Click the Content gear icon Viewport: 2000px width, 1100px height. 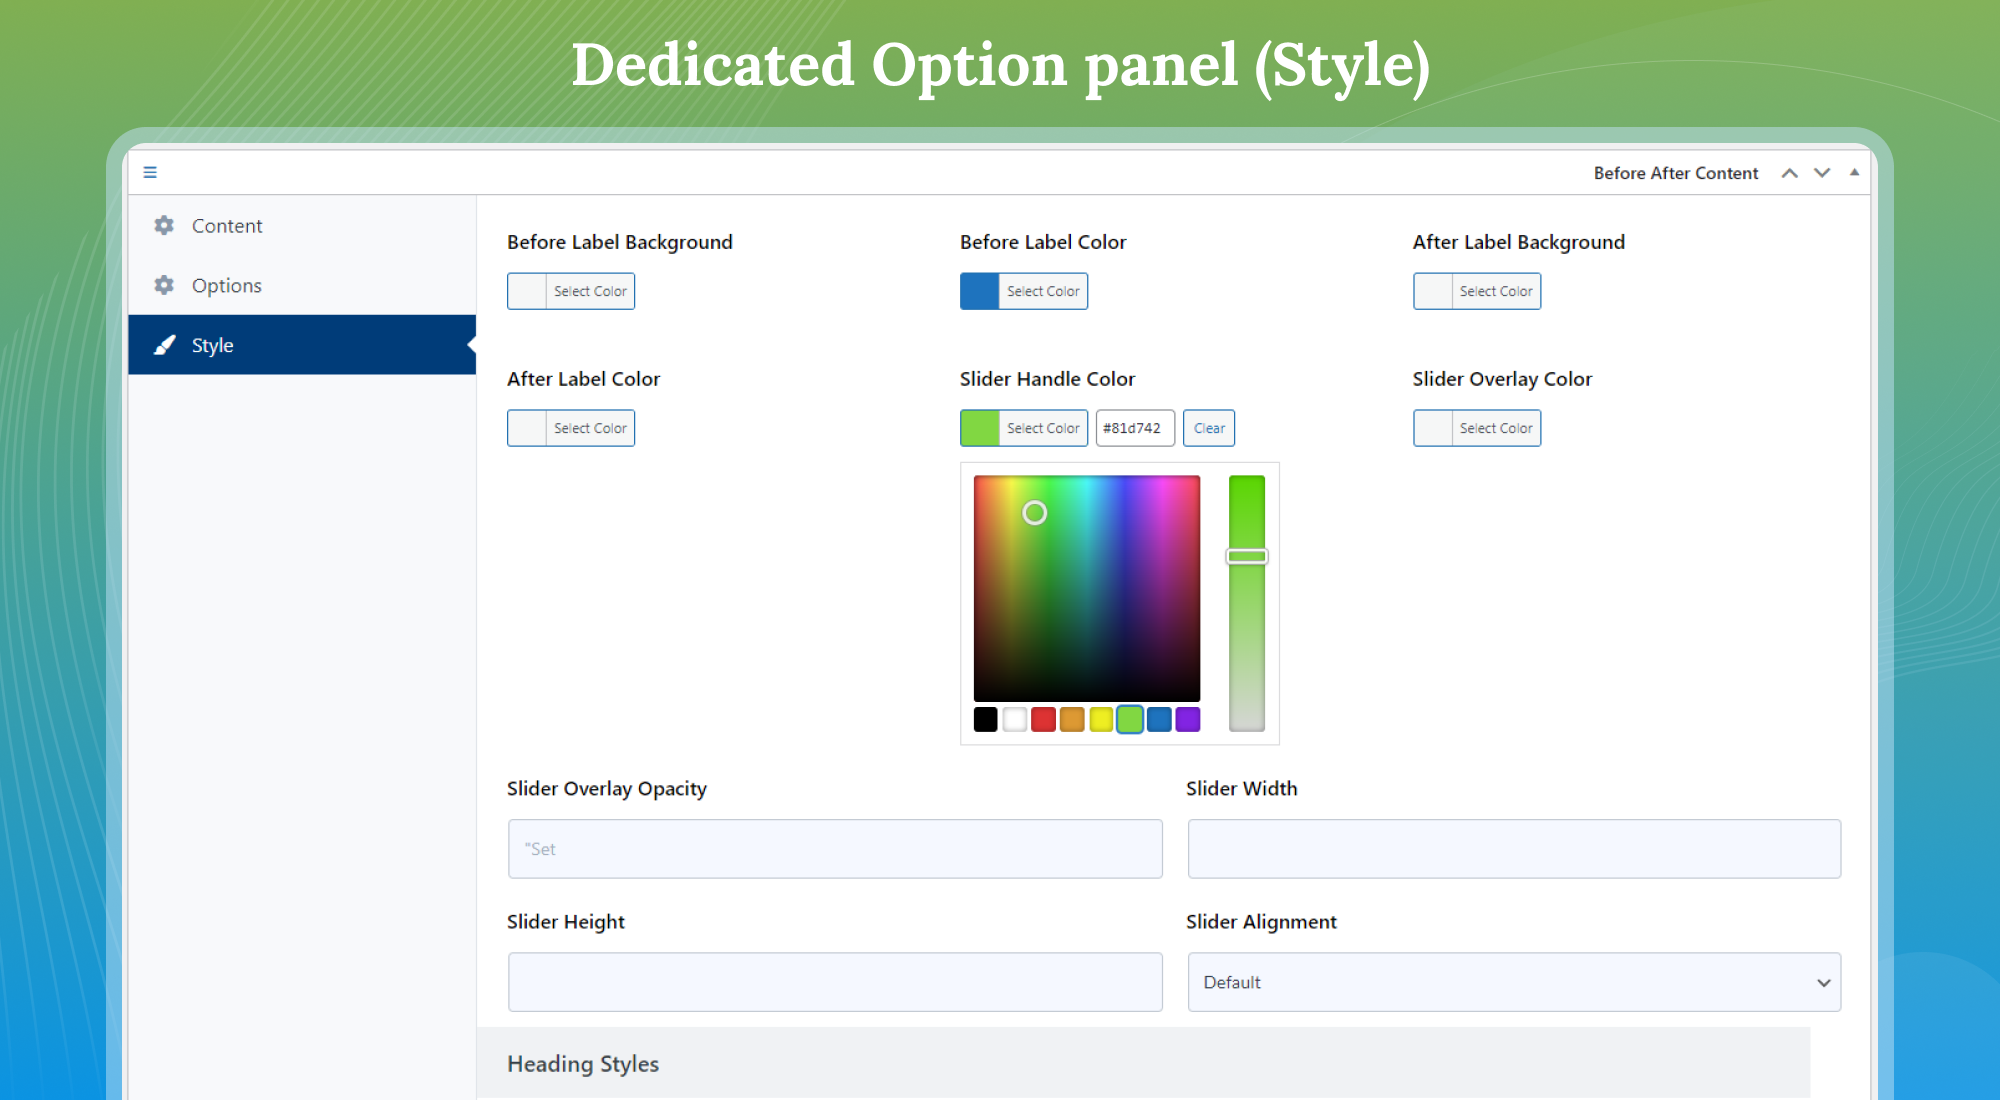pyautogui.click(x=164, y=225)
